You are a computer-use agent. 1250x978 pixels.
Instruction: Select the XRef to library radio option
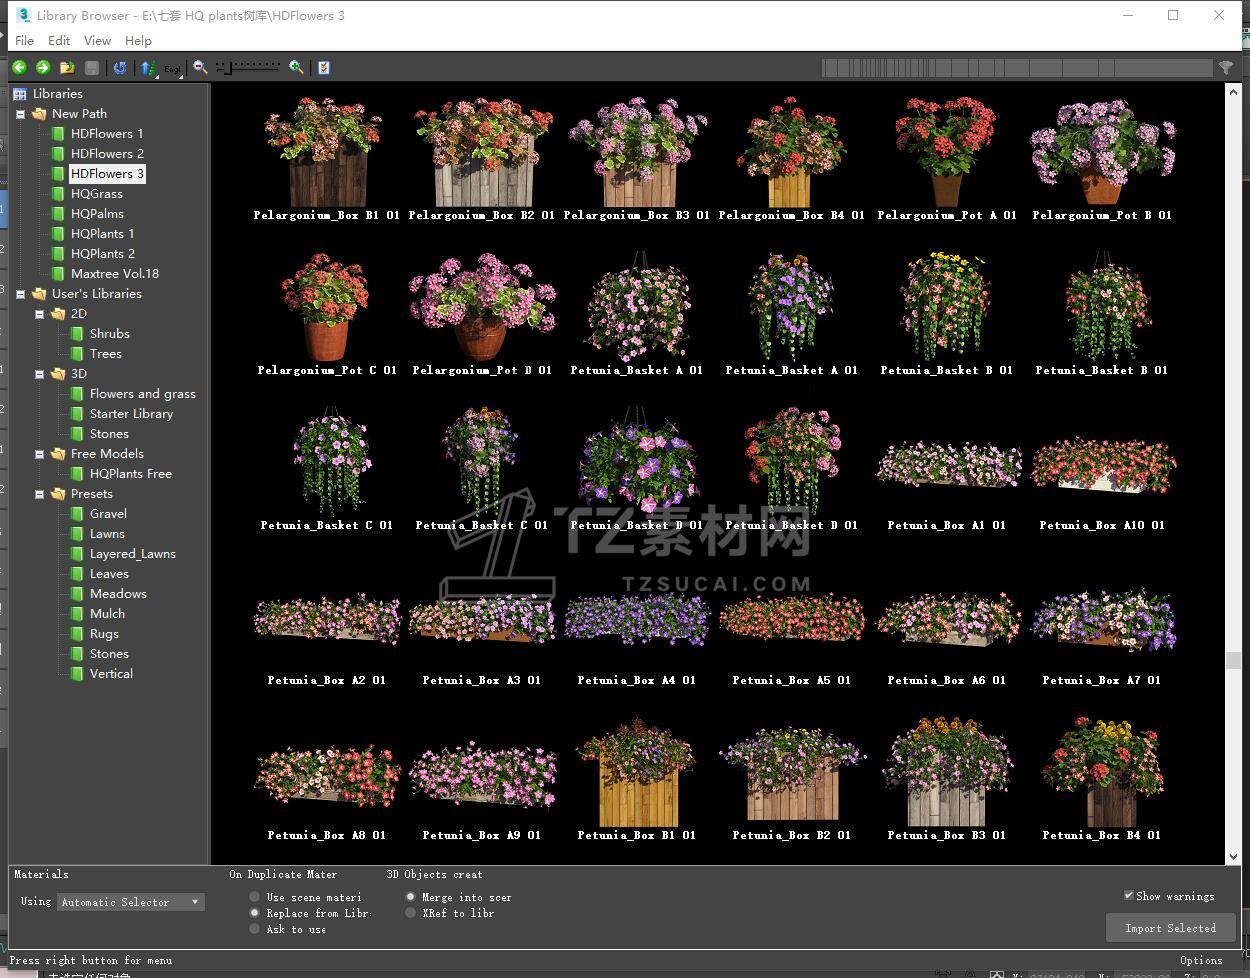coord(410,913)
